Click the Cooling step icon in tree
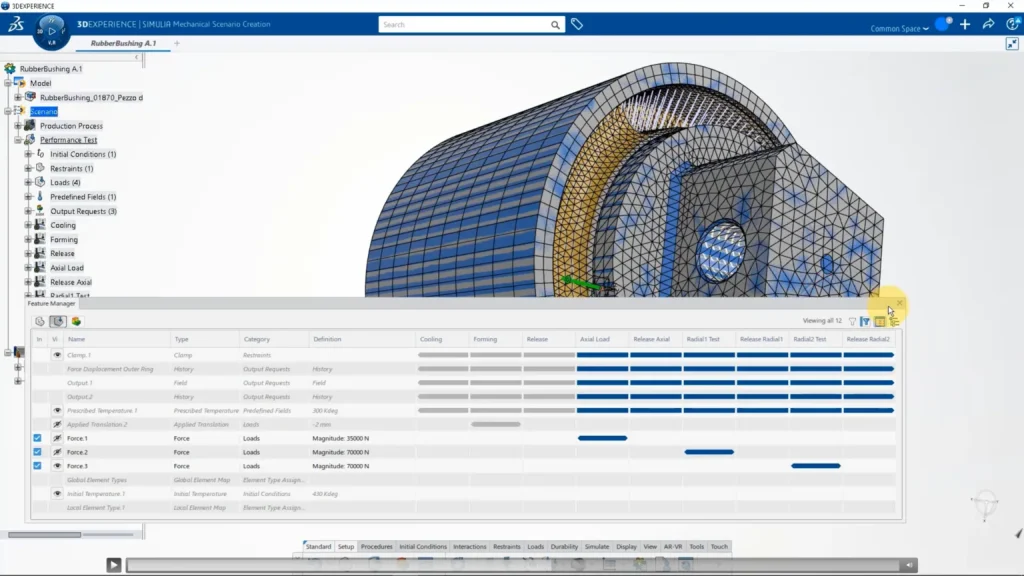This screenshot has height=576, width=1024. point(40,225)
